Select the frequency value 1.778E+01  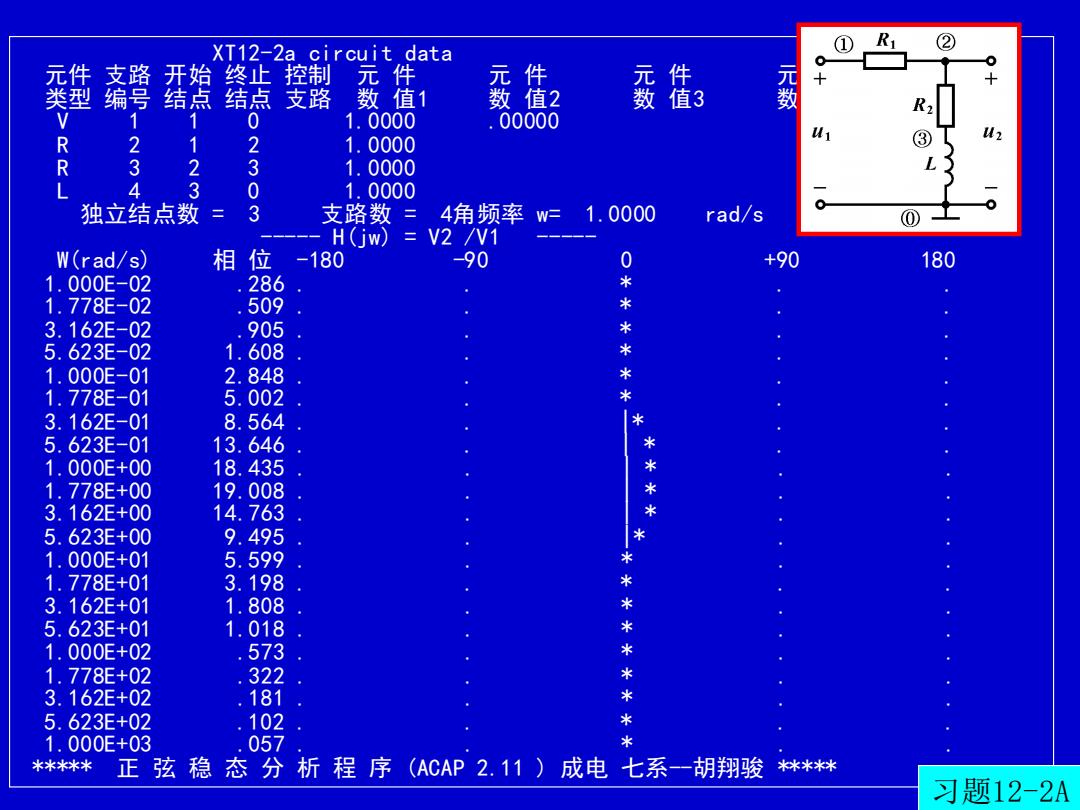click(98, 583)
